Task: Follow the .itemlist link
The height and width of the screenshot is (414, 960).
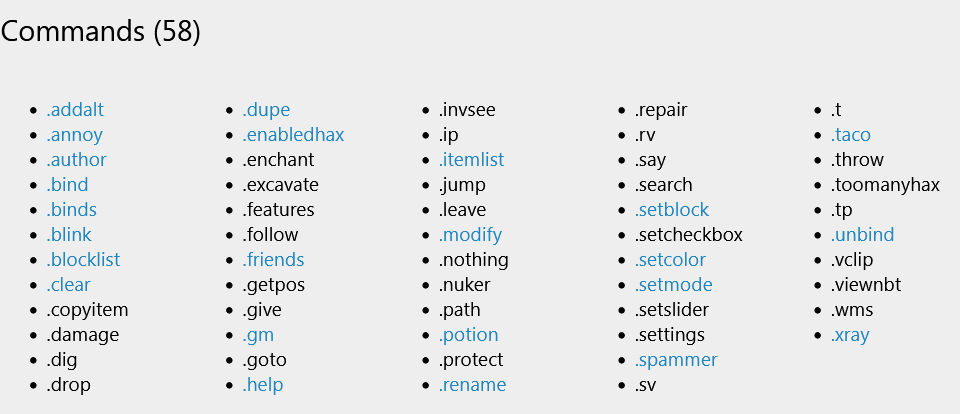Action: click(471, 160)
